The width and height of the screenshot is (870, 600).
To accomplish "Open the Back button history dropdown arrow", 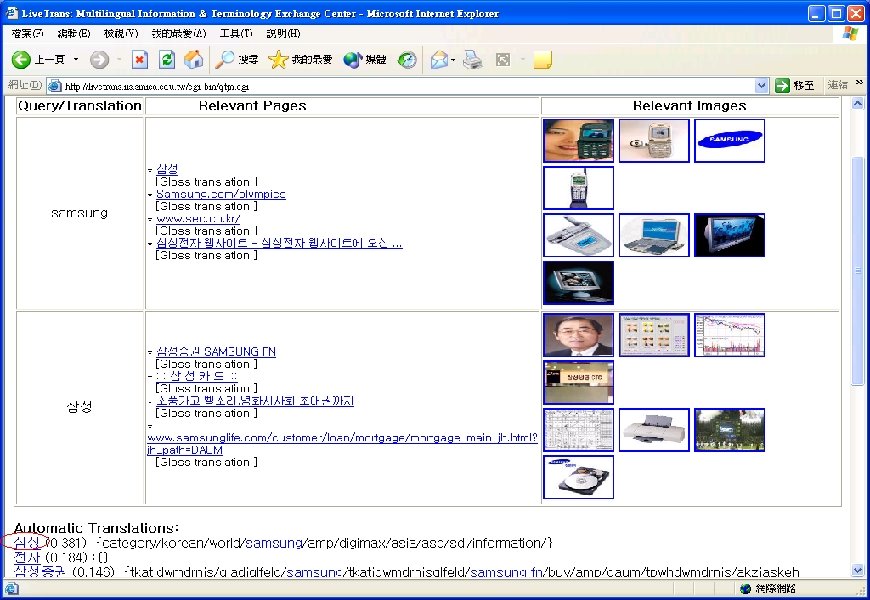I will pyautogui.click(x=76, y=59).
